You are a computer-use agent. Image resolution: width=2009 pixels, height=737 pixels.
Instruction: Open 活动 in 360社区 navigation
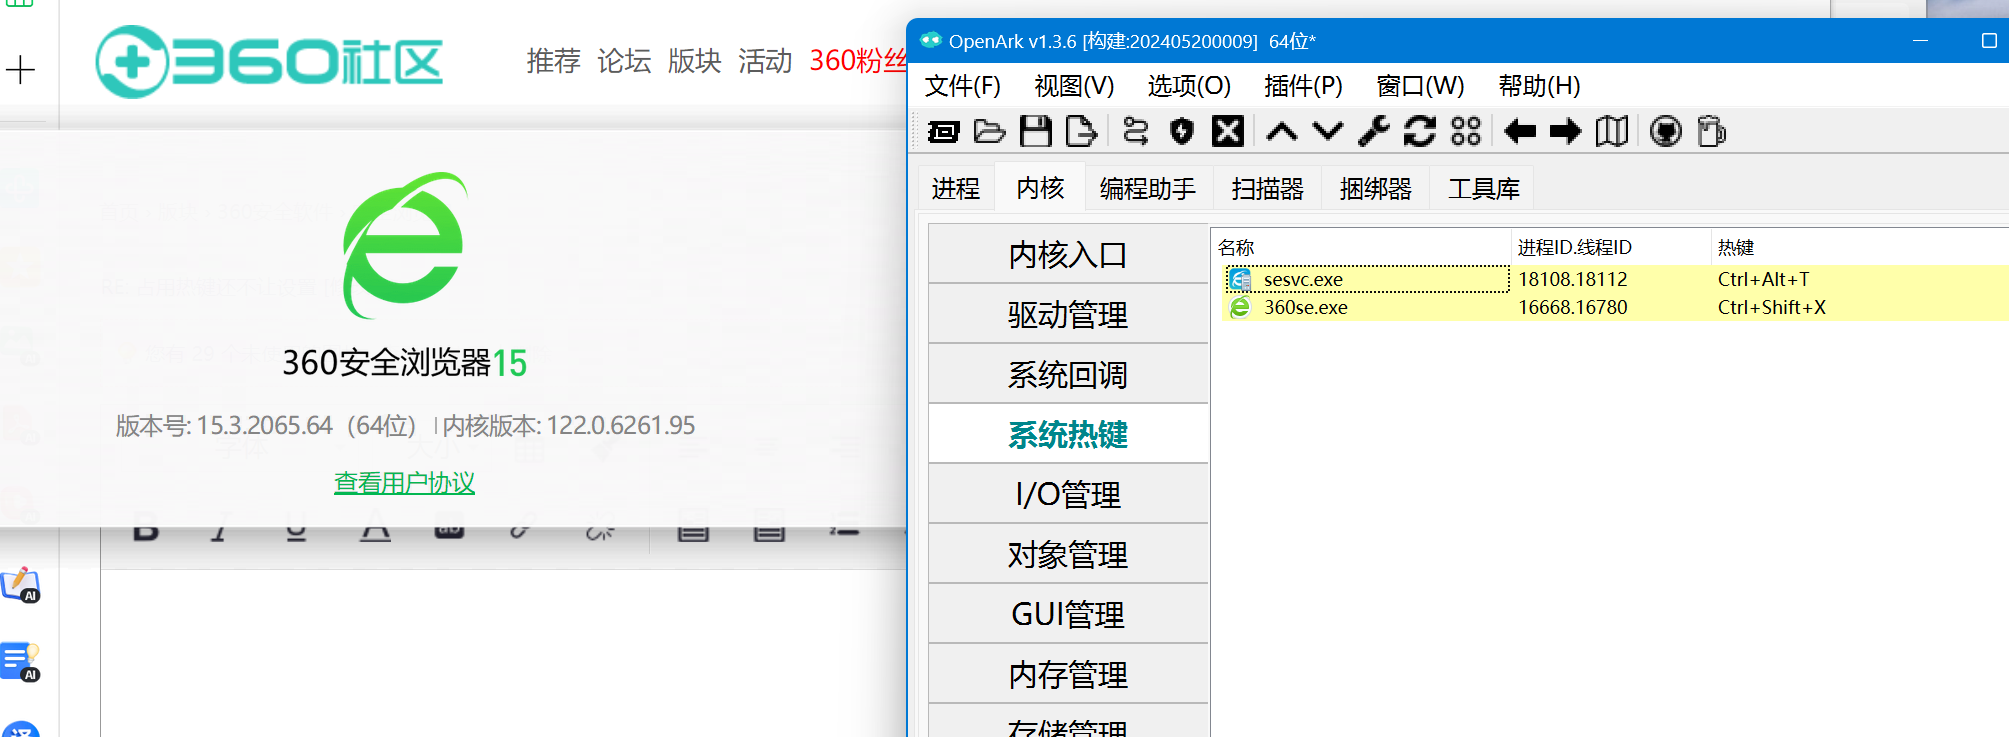pos(765,61)
